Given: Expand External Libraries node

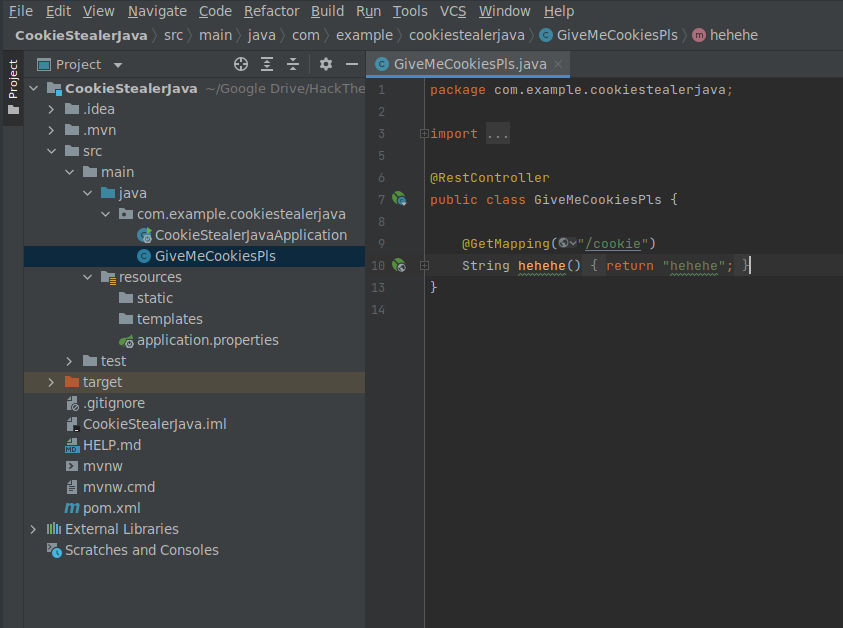Looking at the screenshot, I should point(34,529).
